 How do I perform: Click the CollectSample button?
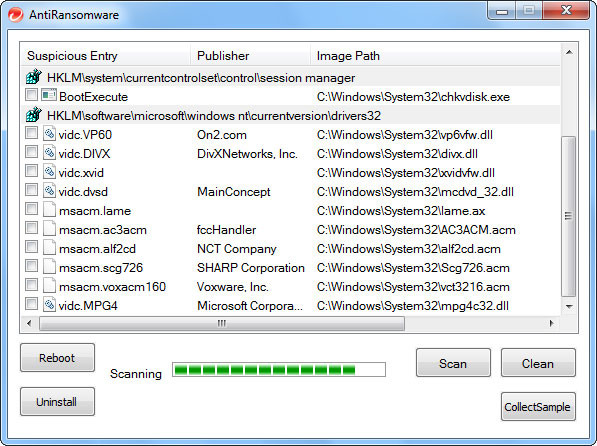click(x=538, y=407)
